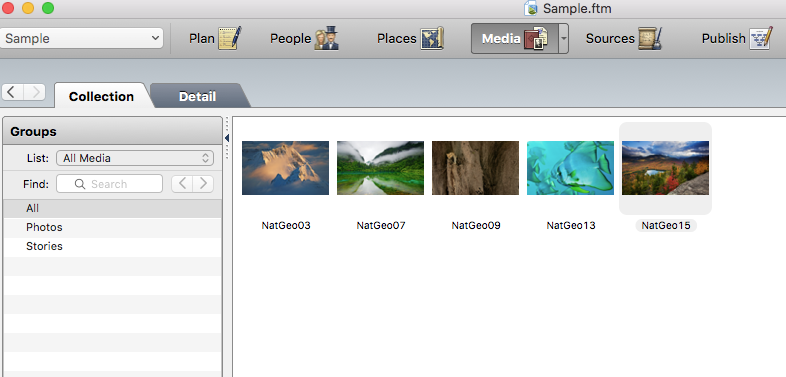Open the Sources workspace scroll icon
This screenshot has height=377, width=786.
point(650,38)
